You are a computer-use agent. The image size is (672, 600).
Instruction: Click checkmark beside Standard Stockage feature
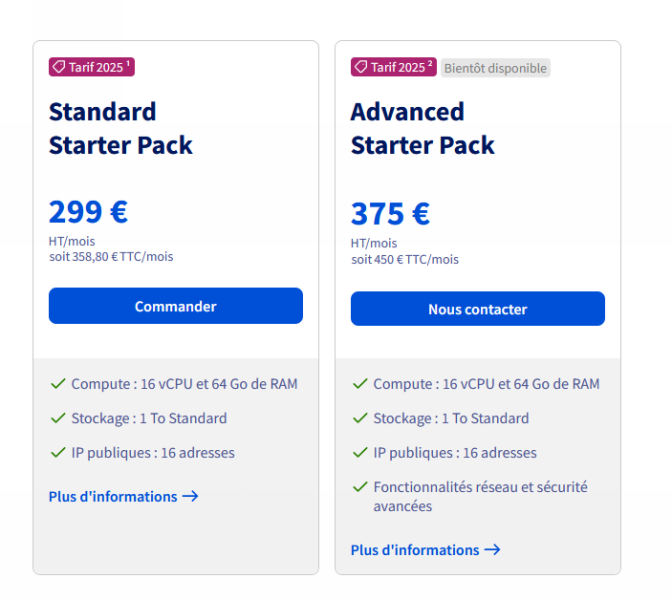click(x=58, y=418)
